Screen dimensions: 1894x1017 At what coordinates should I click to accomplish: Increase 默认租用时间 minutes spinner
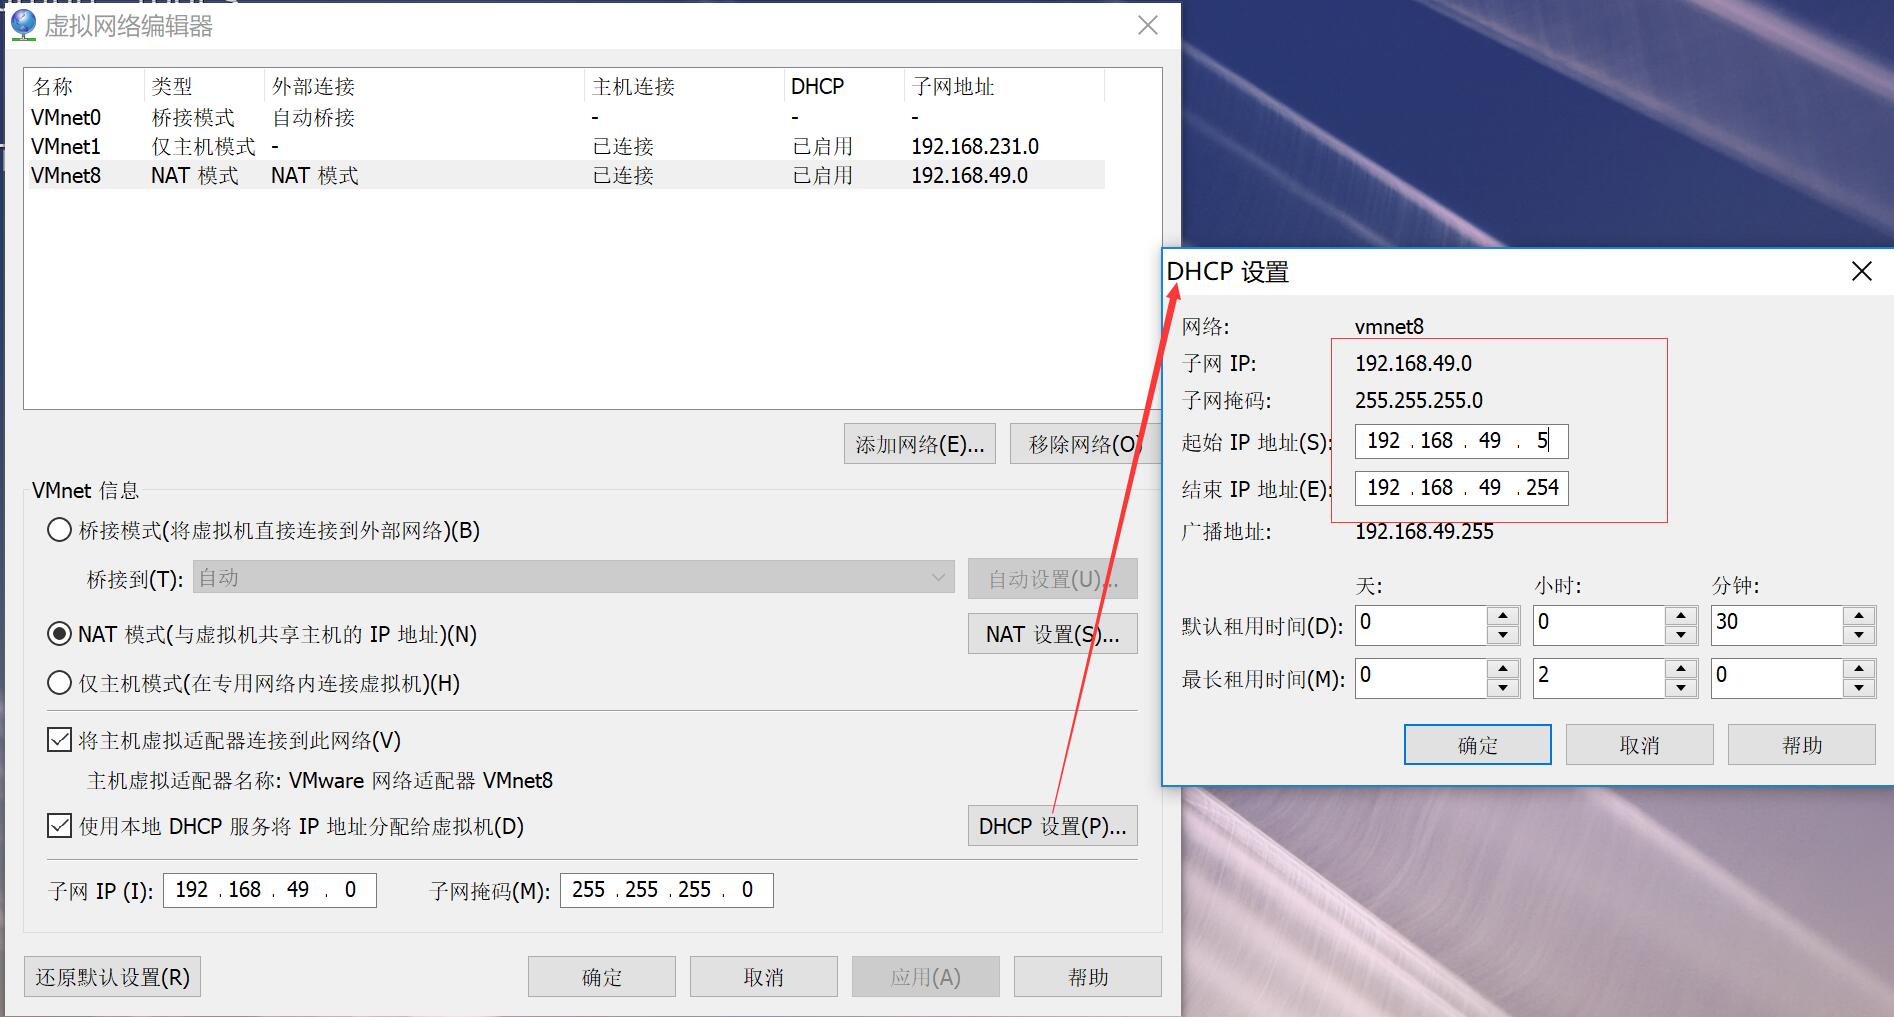coord(1859,616)
